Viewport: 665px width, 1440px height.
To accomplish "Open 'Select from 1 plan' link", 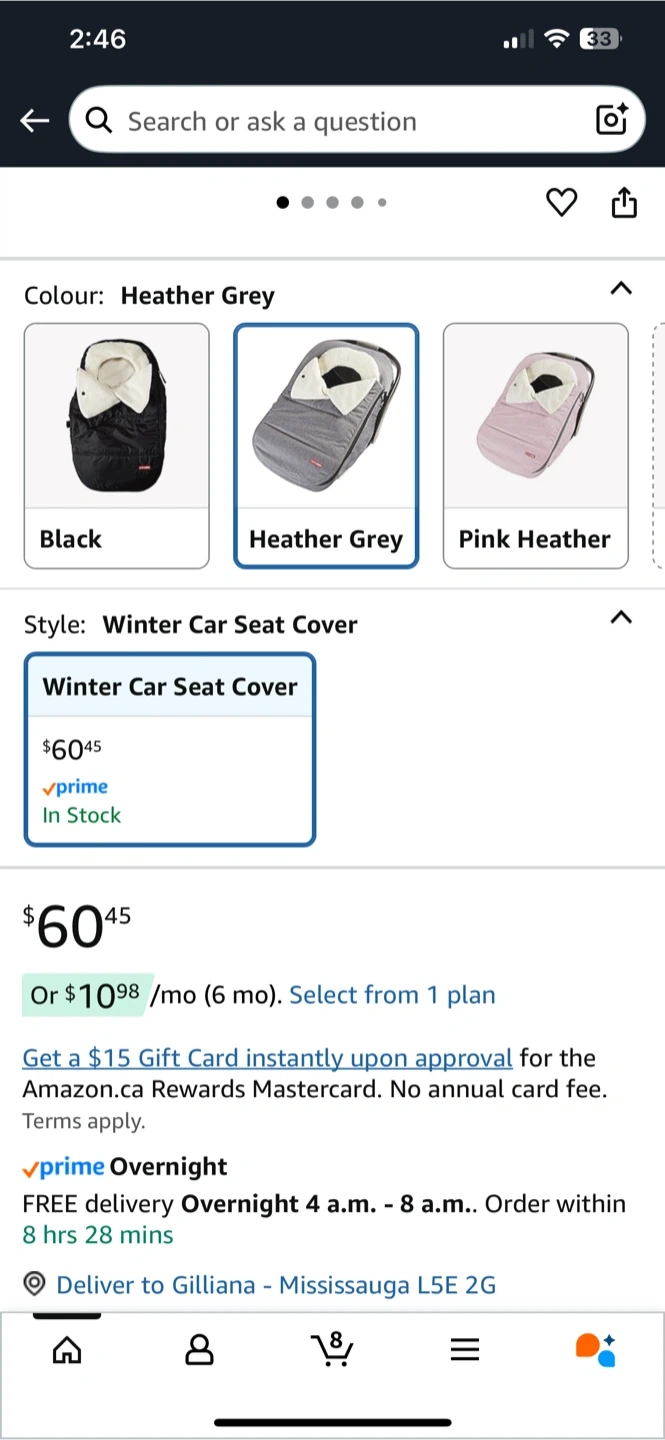I will point(392,995).
